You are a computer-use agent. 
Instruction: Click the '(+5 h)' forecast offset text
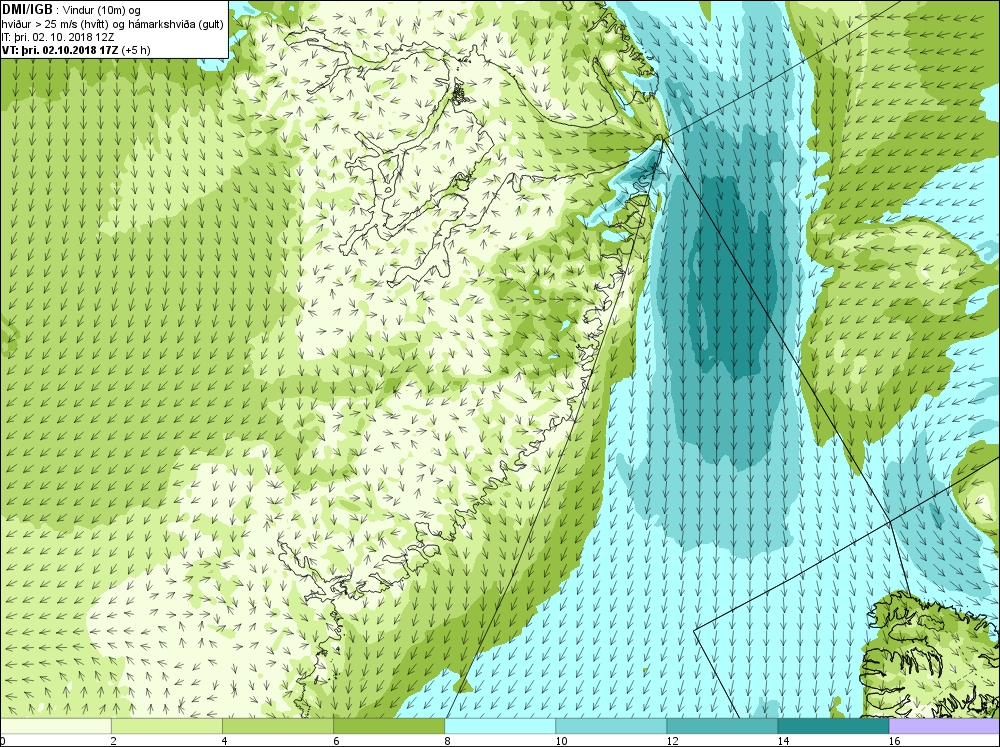pos(136,50)
